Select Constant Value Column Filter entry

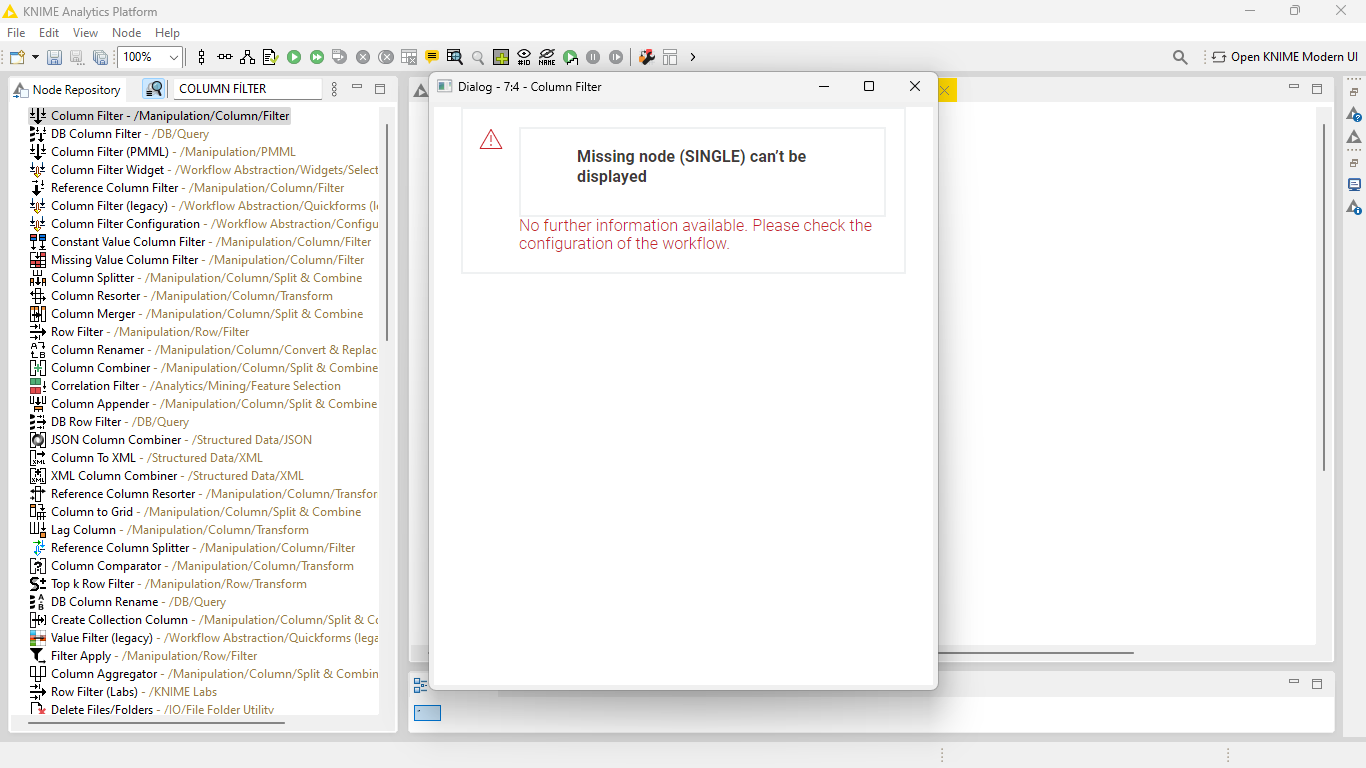[200, 242]
